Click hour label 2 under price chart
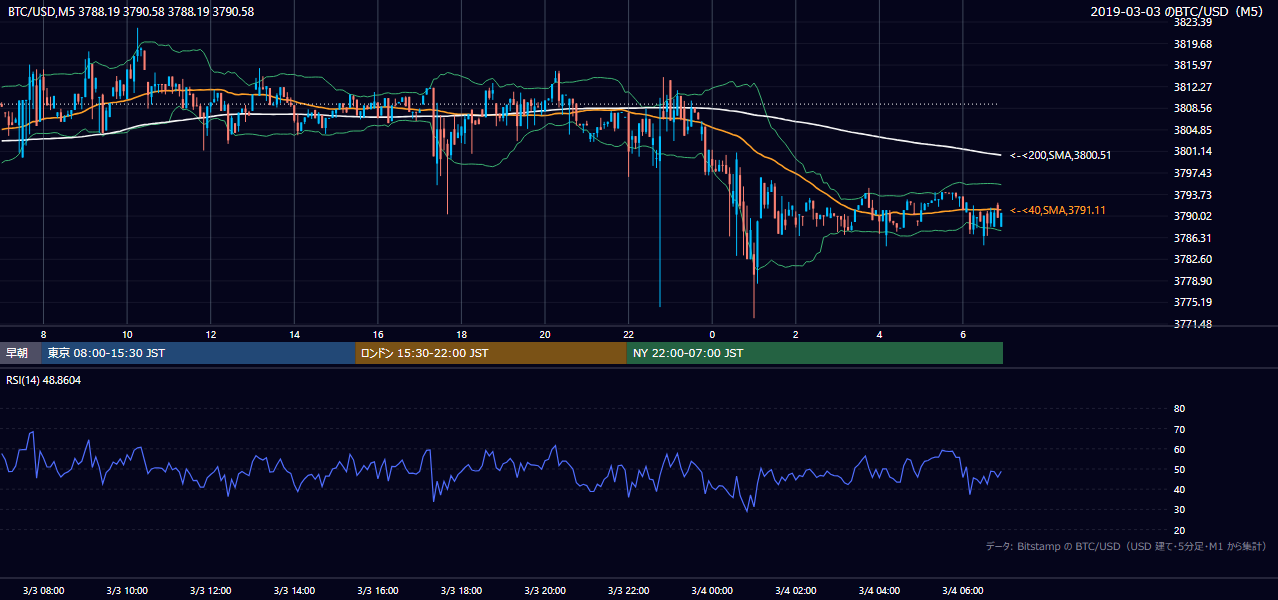 click(795, 333)
